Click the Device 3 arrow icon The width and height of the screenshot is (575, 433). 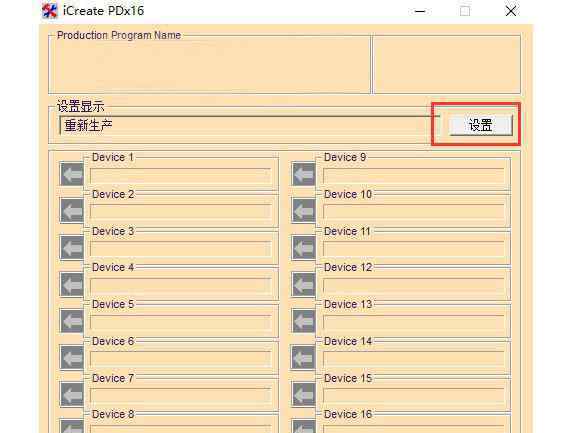click(x=72, y=247)
